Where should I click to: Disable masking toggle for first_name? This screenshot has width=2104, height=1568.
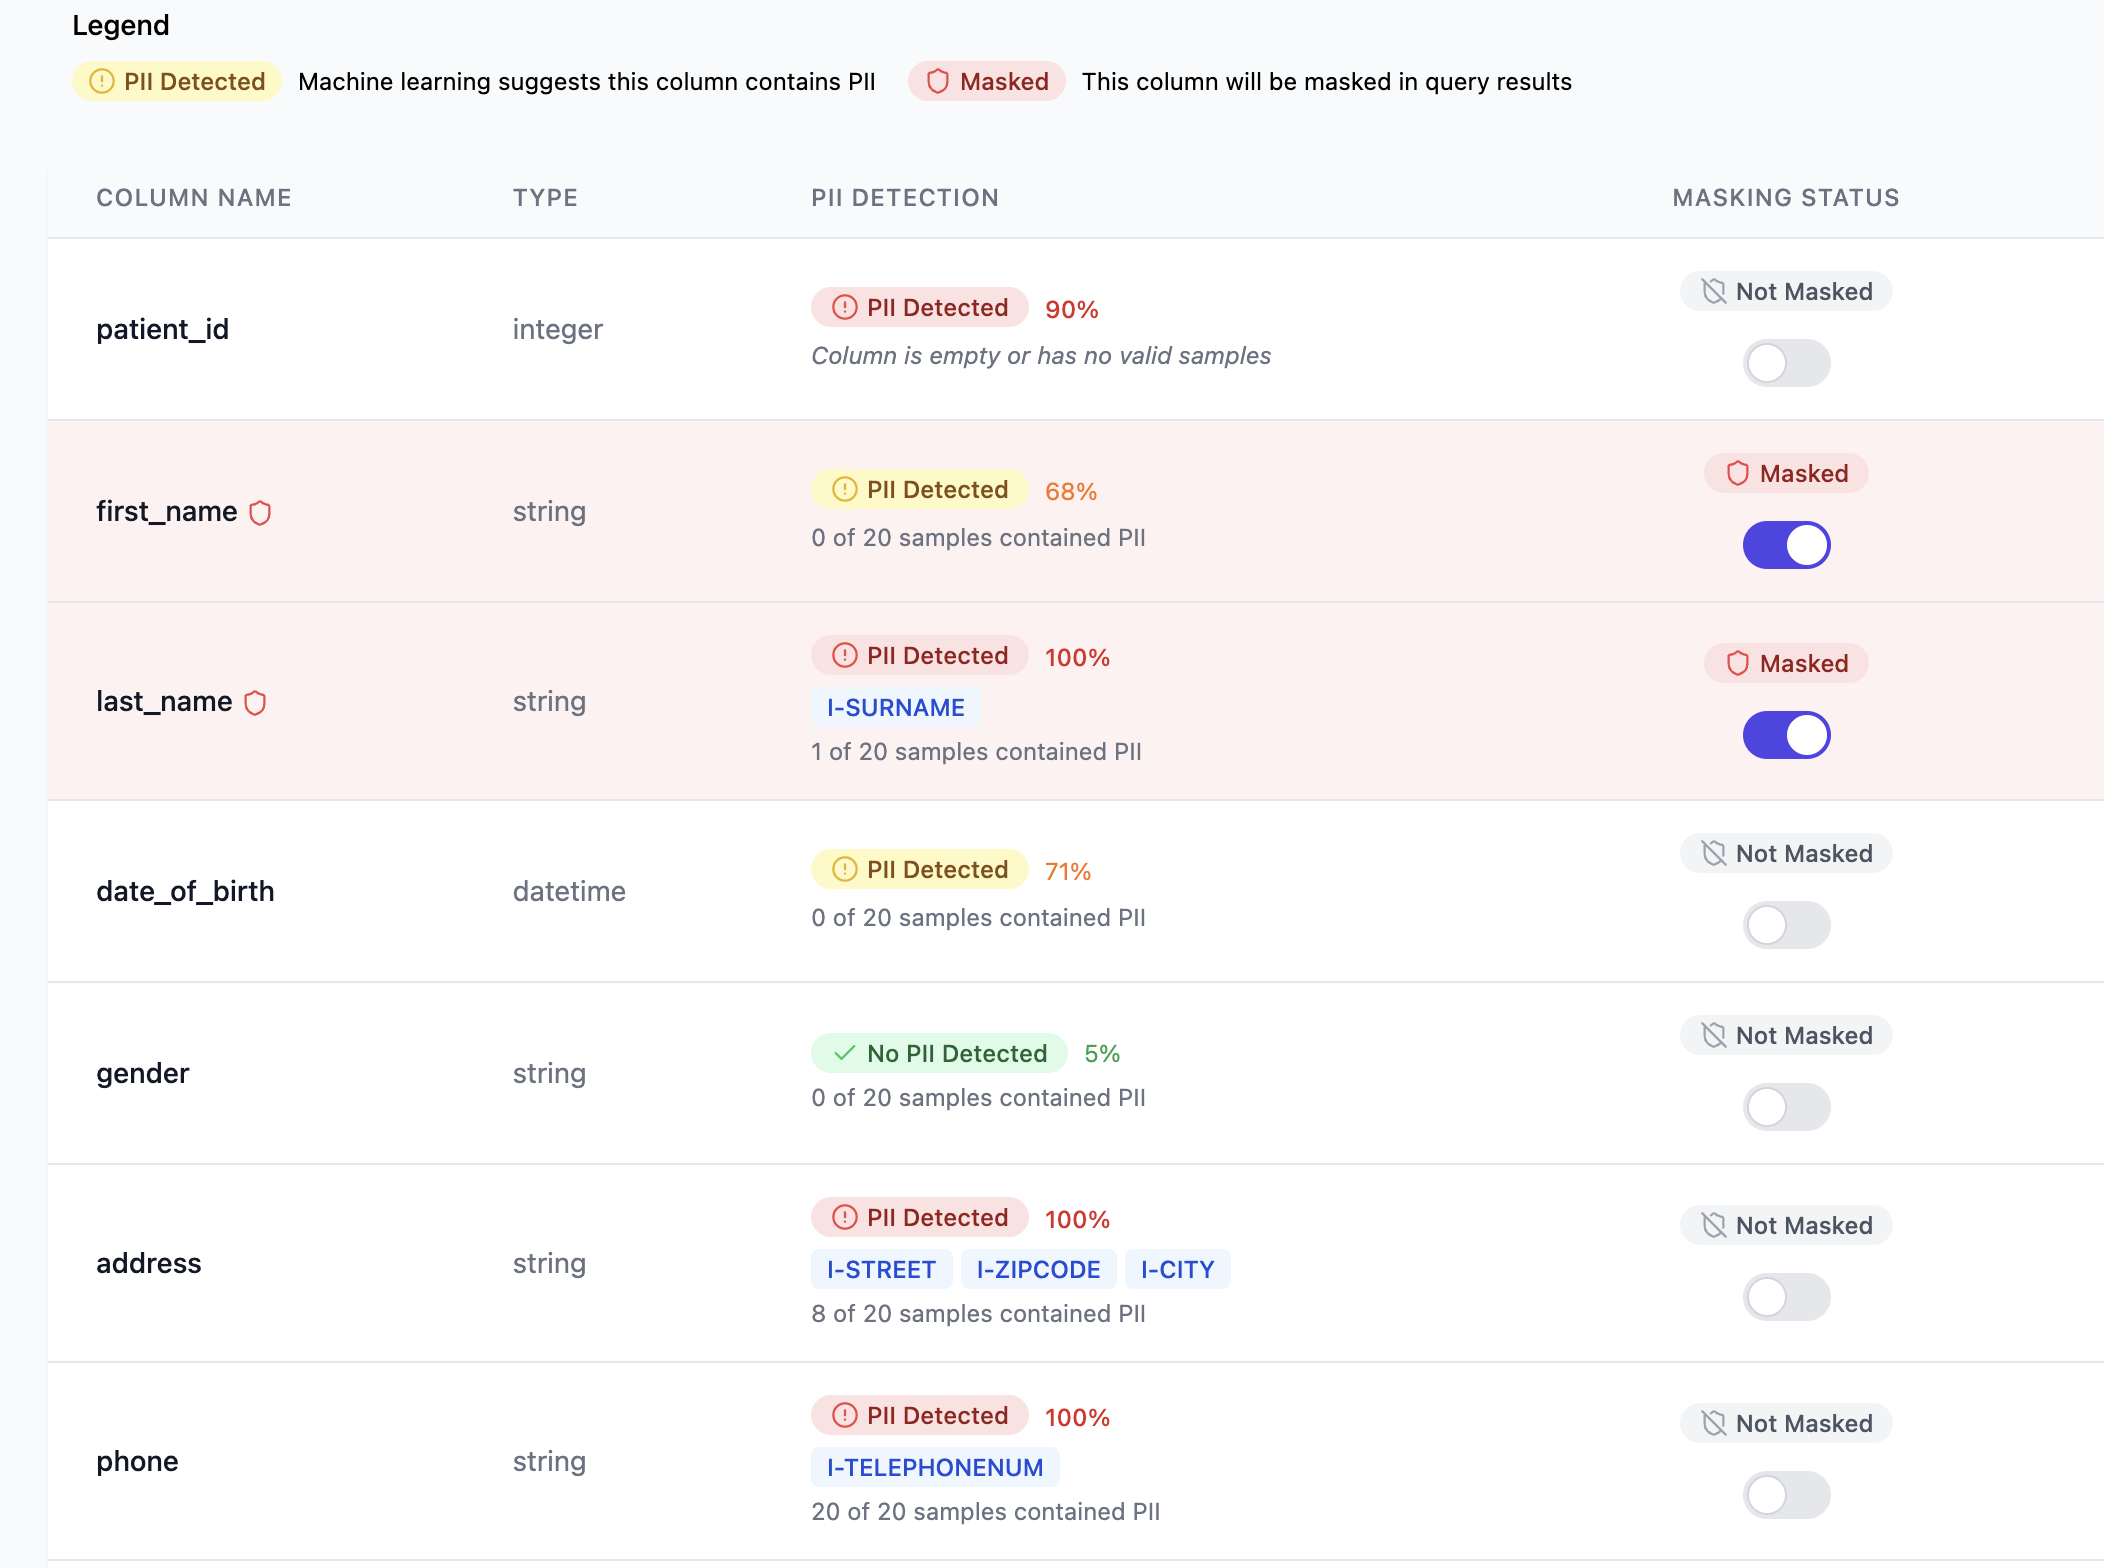[1786, 545]
